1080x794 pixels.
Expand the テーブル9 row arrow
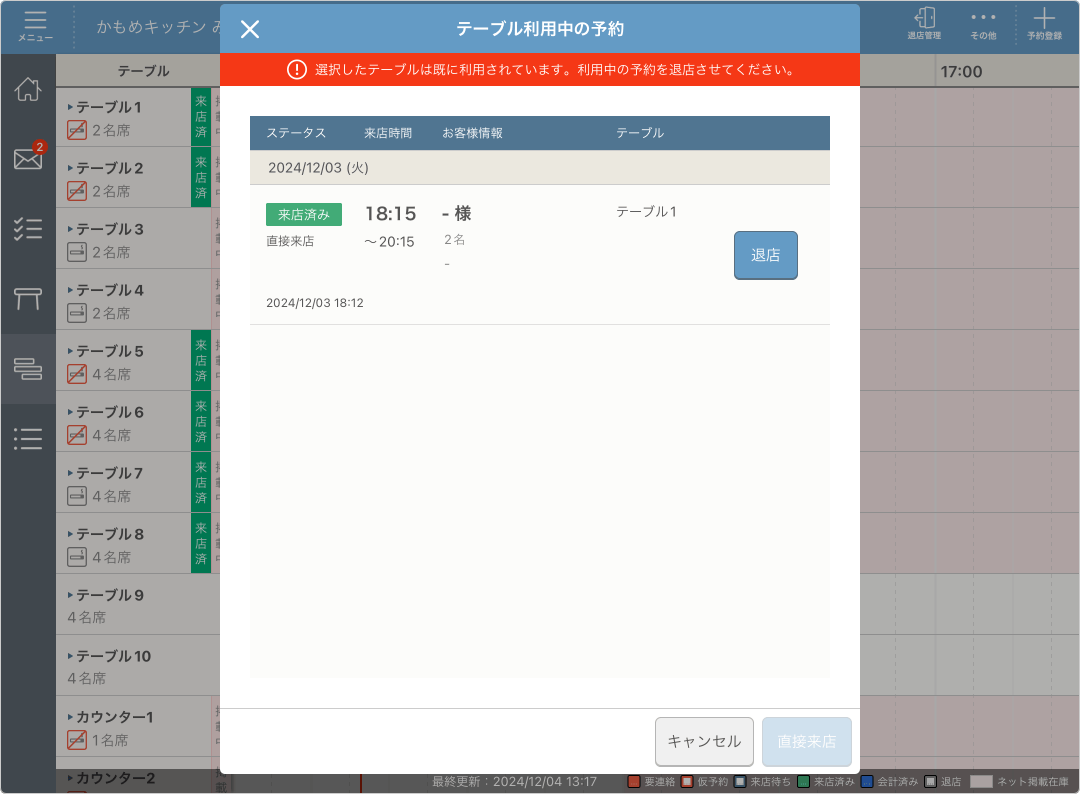[70, 595]
